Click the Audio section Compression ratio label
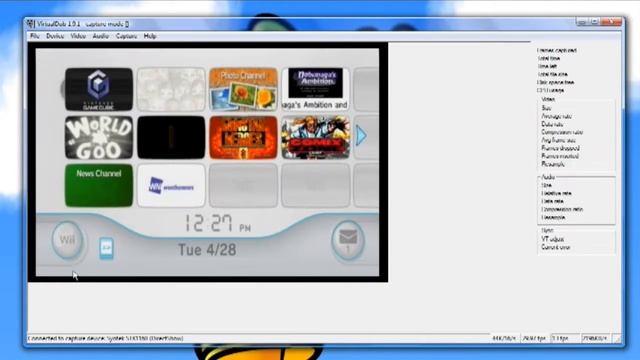Image resolution: width=640 pixels, height=360 pixels. [562, 209]
